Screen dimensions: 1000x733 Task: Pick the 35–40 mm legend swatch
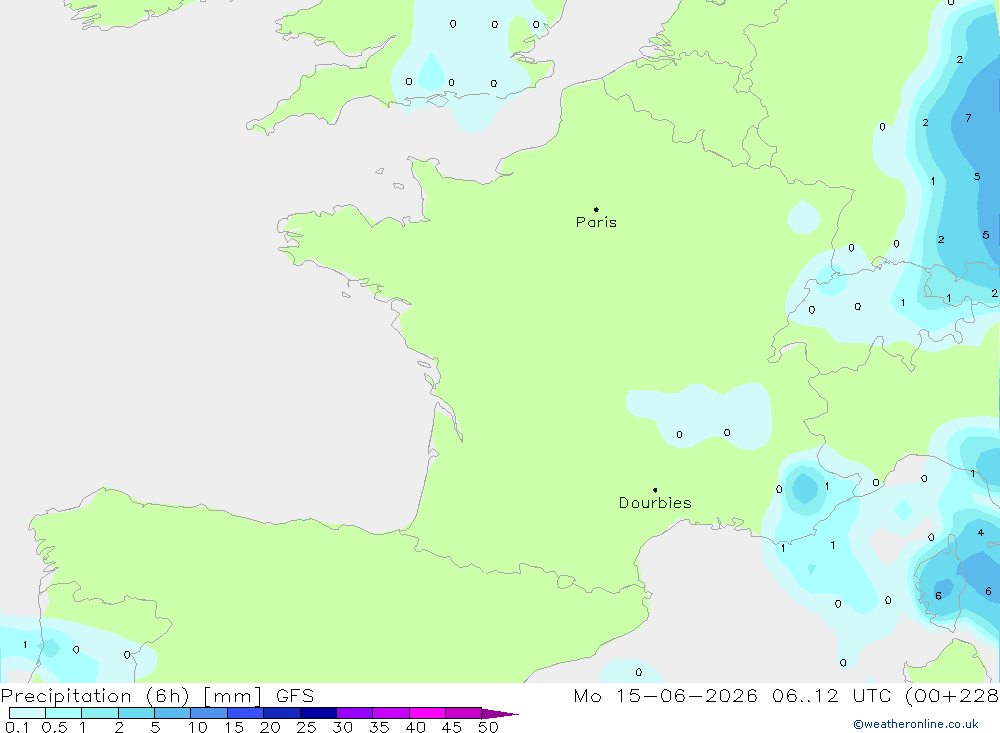point(391,713)
